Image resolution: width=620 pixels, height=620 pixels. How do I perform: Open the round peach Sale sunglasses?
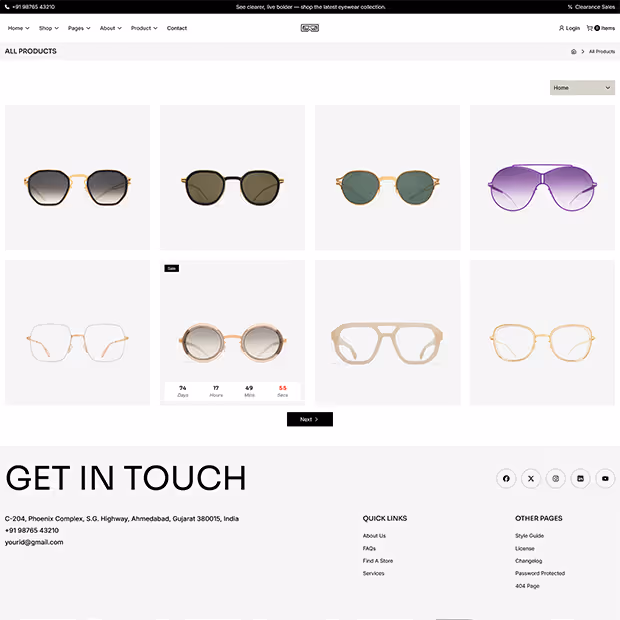[x=232, y=333]
